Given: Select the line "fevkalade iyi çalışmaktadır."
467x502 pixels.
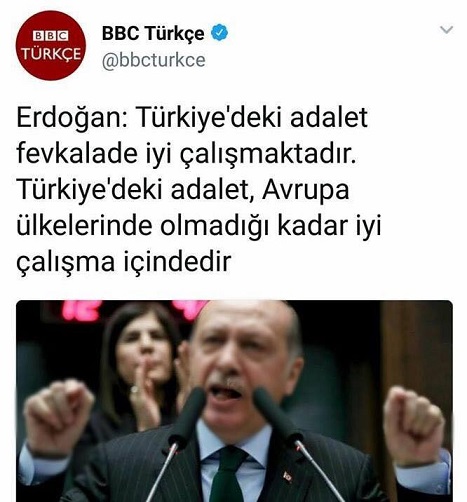Looking at the screenshot, I should tap(186, 154).
